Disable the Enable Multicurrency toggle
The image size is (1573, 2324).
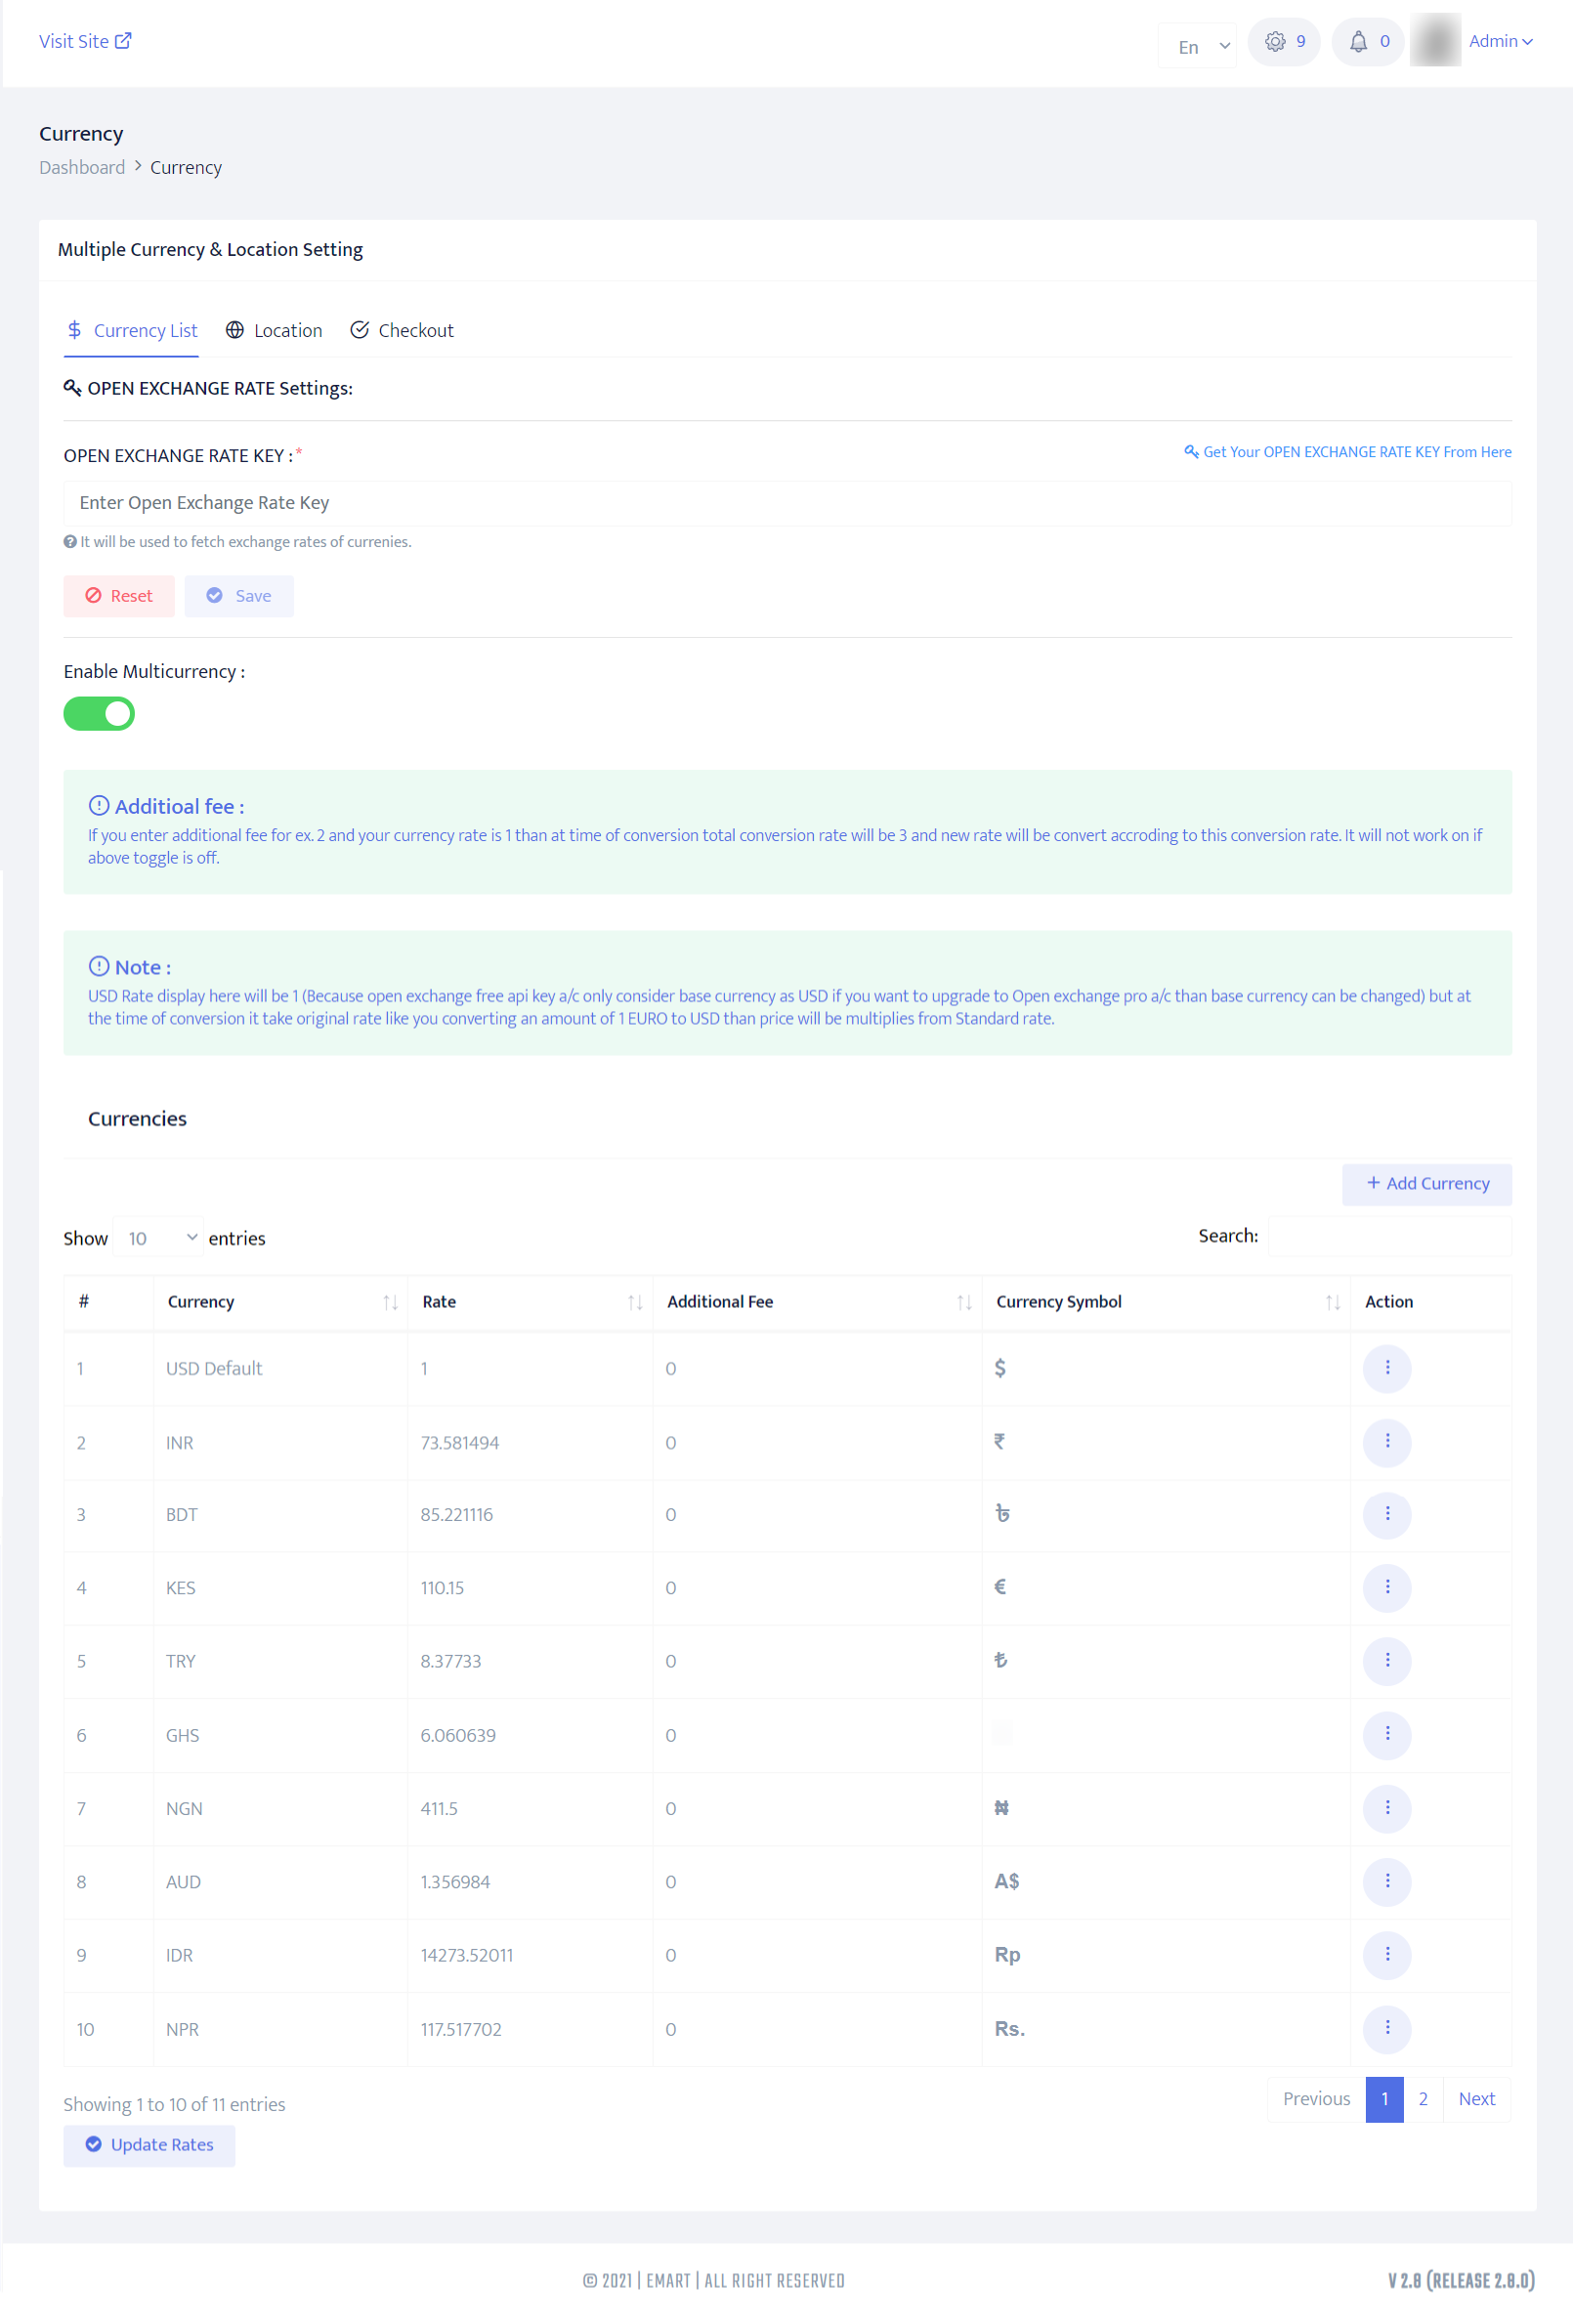[99, 714]
